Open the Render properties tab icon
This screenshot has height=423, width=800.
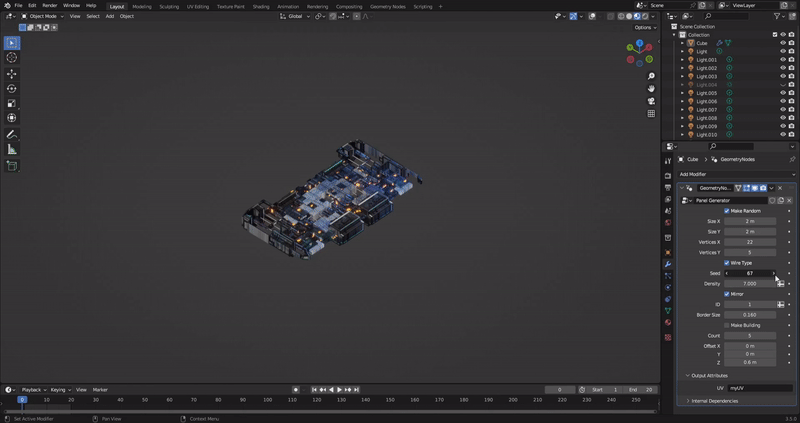pyautogui.click(x=668, y=176)
